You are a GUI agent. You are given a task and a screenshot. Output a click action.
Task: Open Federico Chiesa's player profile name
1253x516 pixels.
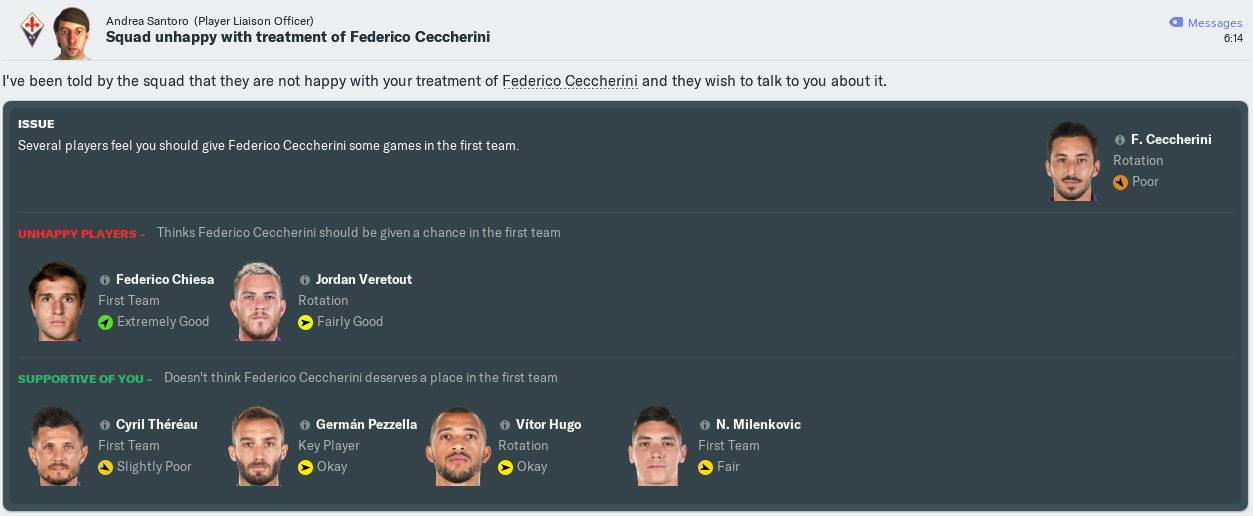coord(165,280)
